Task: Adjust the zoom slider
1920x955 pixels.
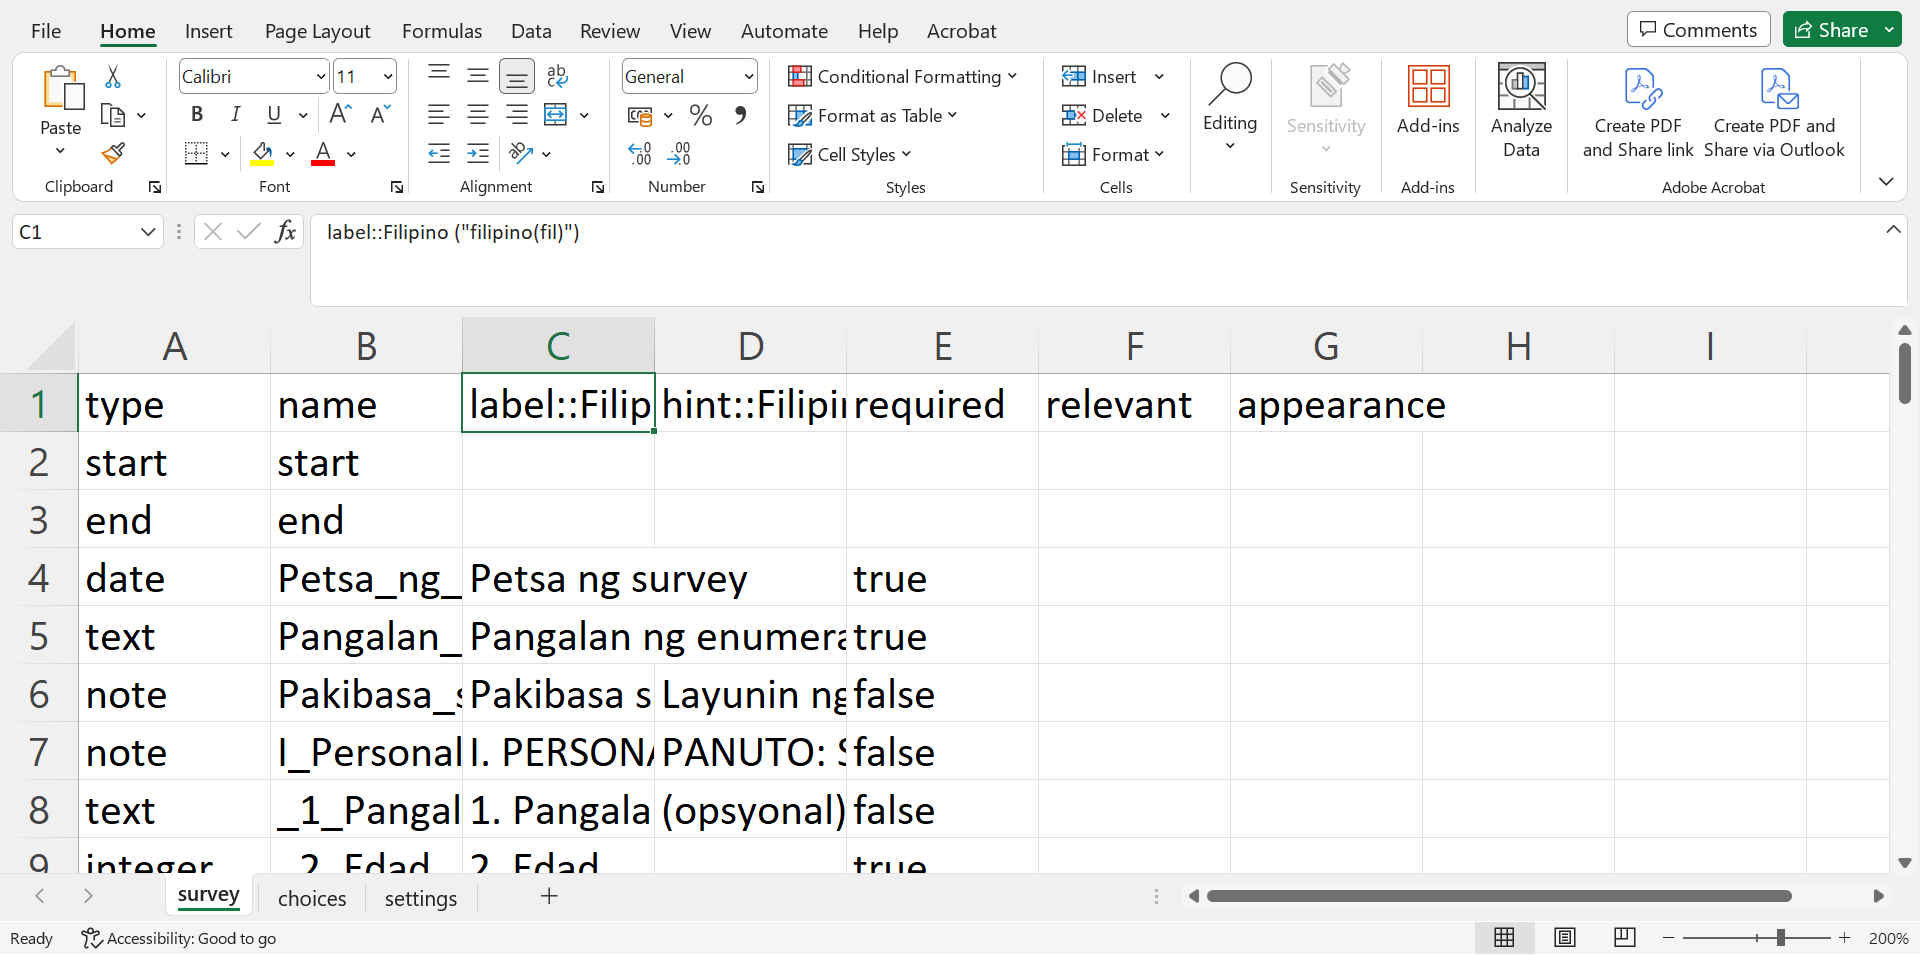Action: tap(1780, 938)
